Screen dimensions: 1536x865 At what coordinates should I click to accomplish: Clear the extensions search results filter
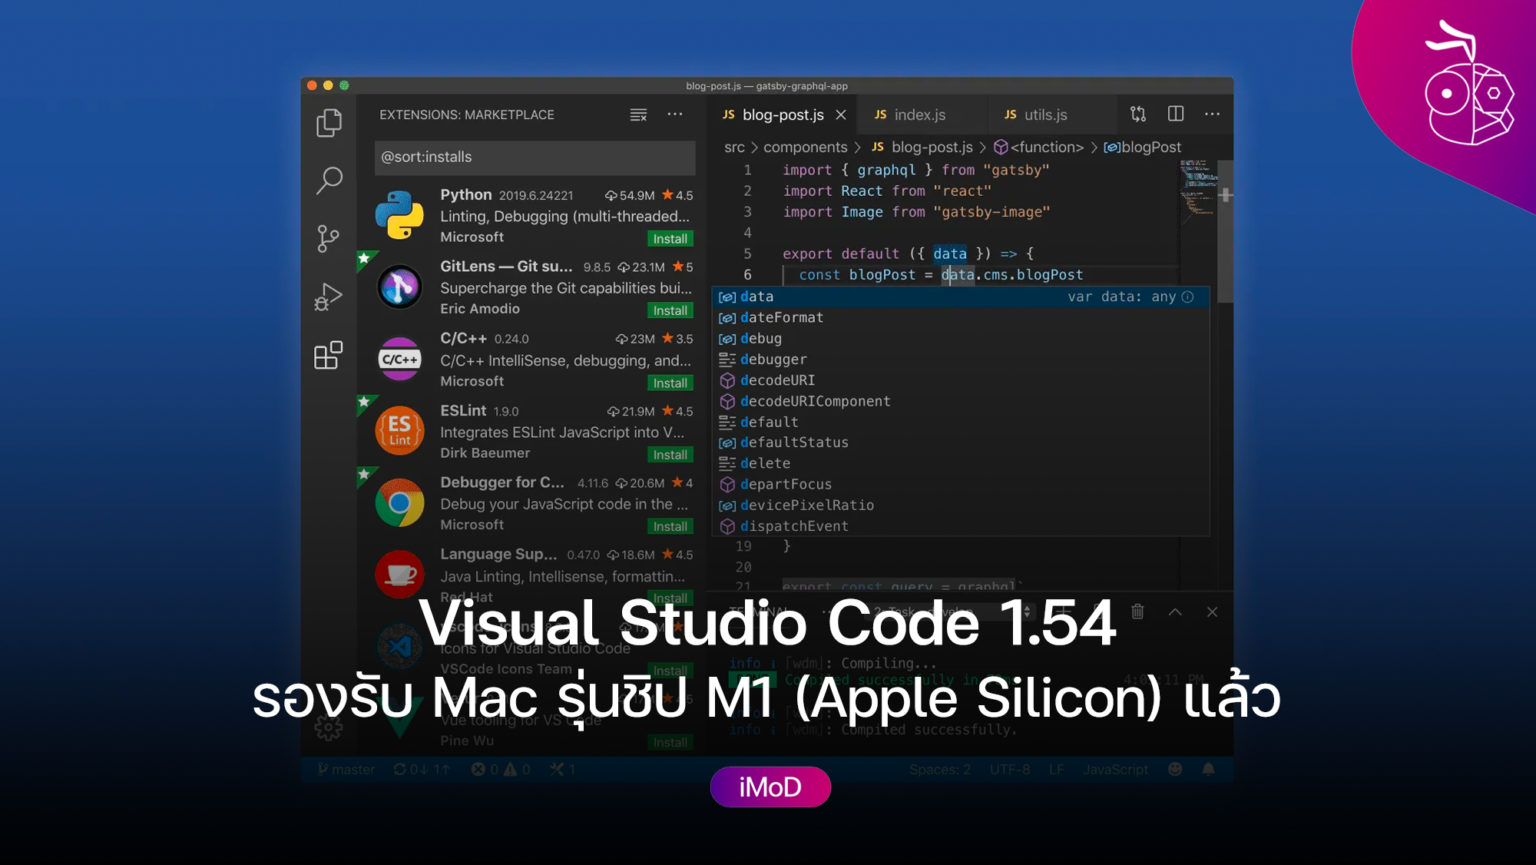click(638, 114)
